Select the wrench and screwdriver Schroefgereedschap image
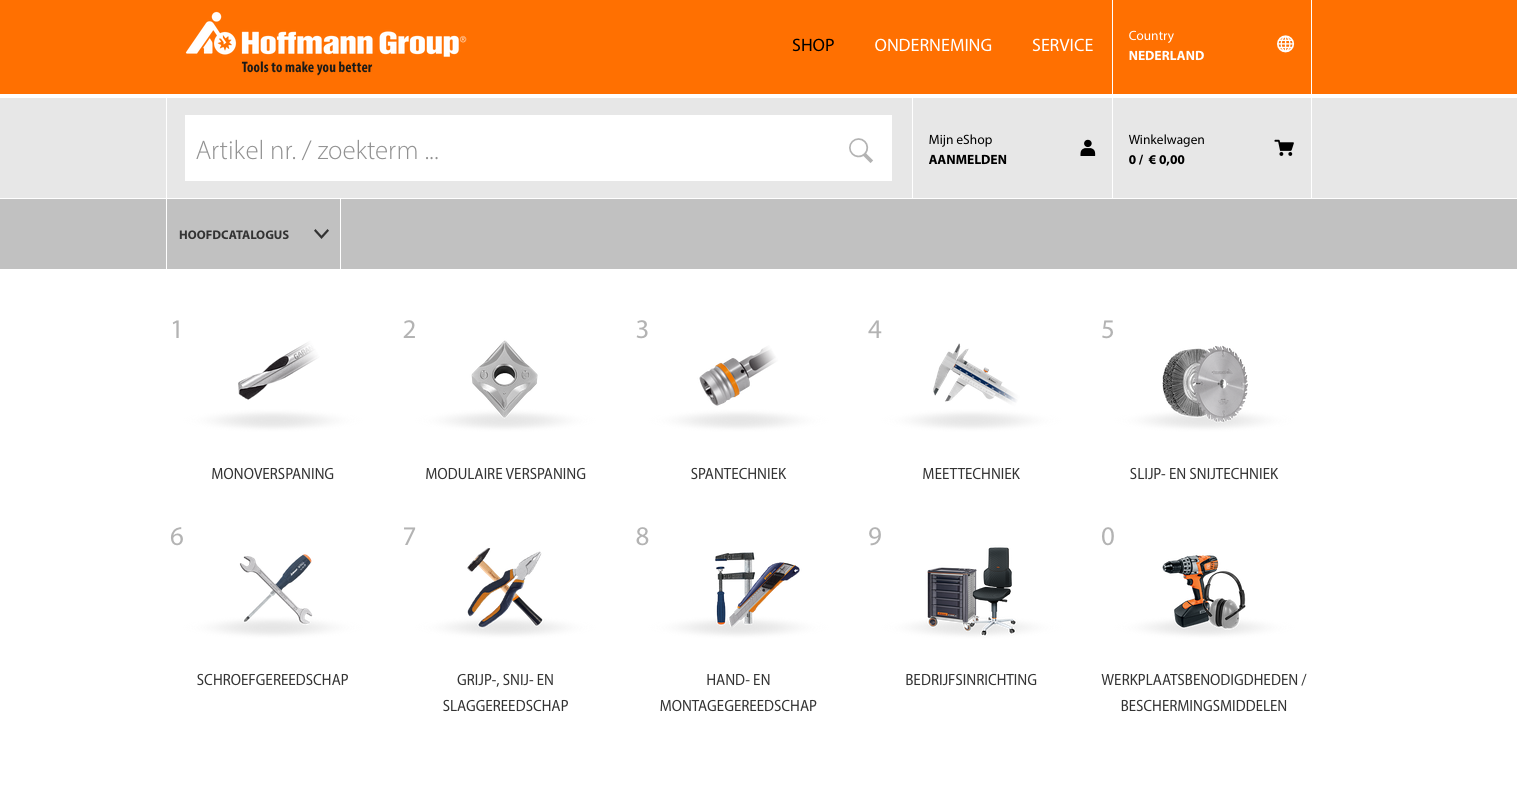1517x794 pixels. tap(273, 588)
